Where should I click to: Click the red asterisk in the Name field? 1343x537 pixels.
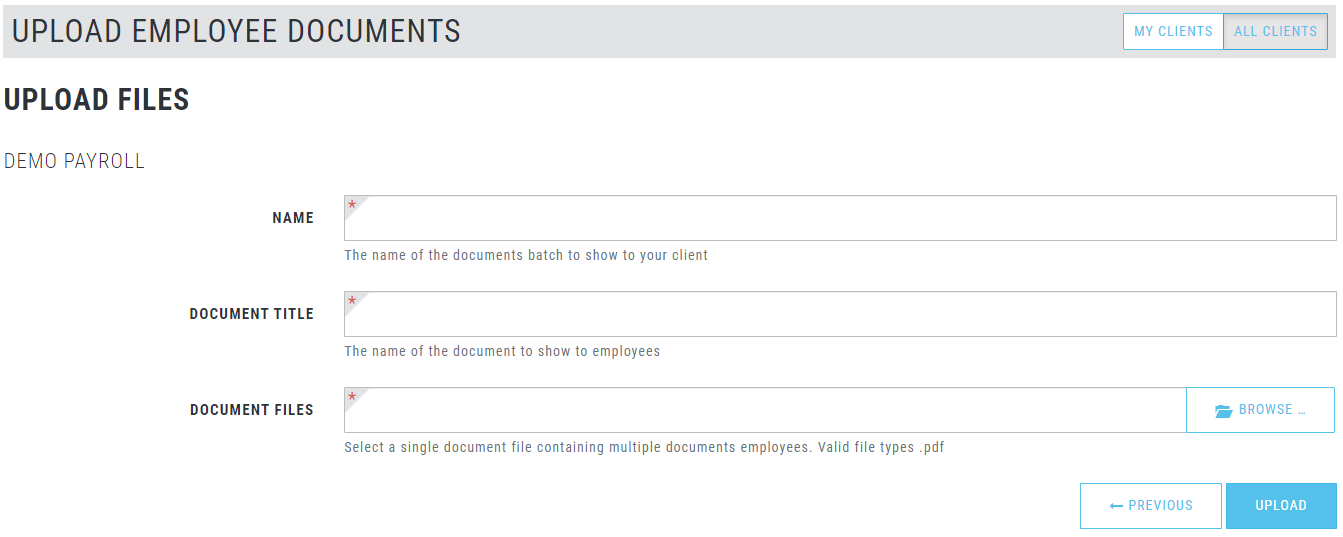point(352,206)
